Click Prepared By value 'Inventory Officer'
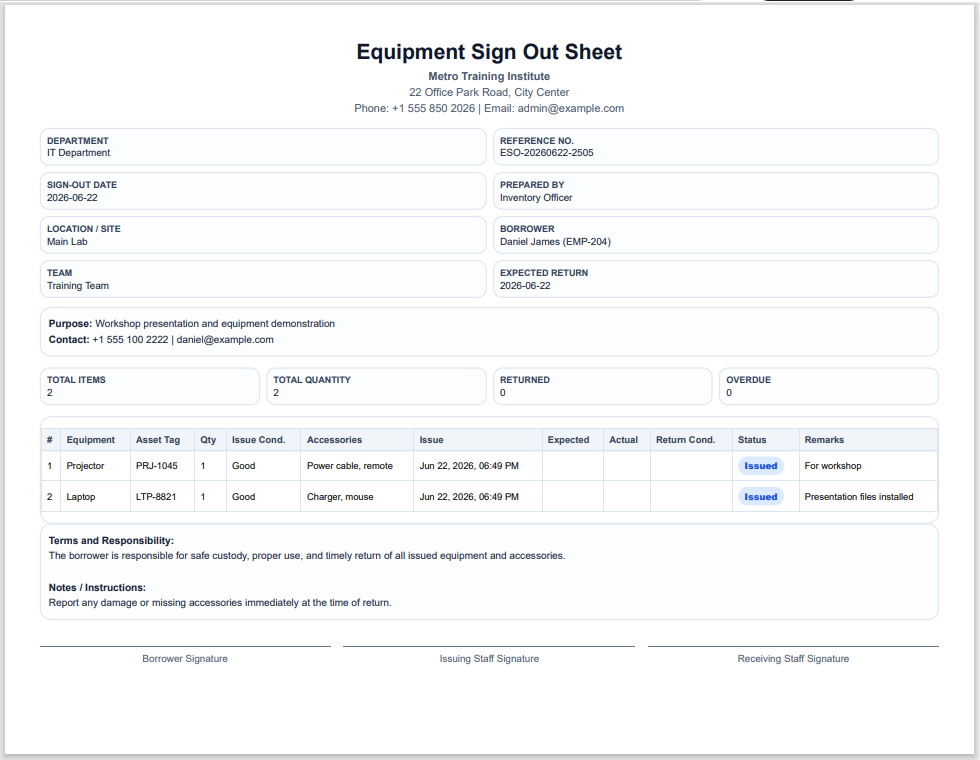 536,198
